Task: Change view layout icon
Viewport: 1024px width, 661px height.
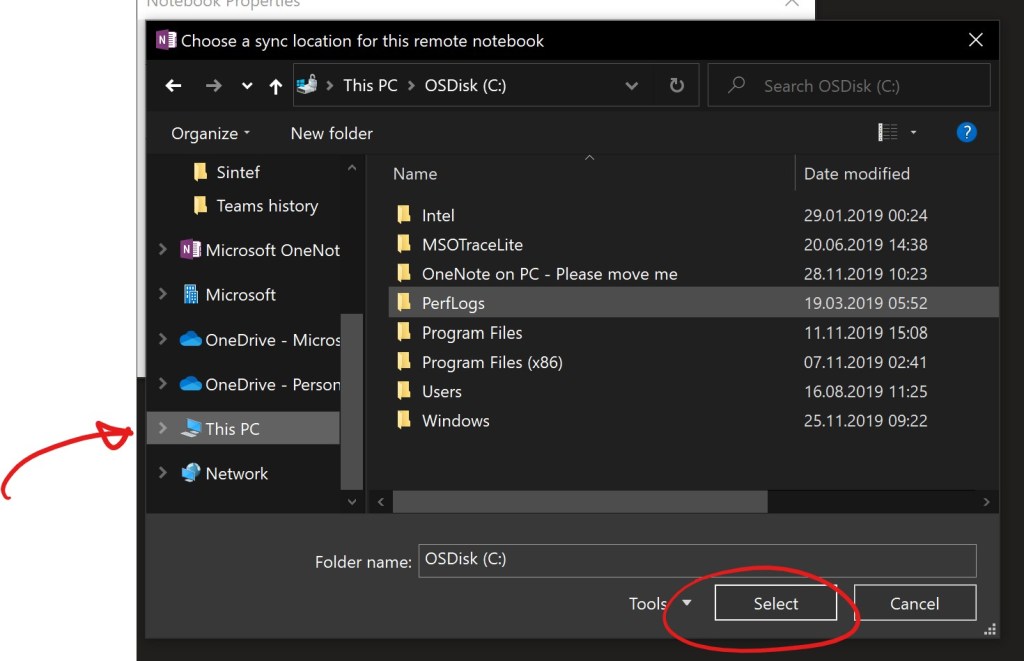Action: (x=887, y=132)
